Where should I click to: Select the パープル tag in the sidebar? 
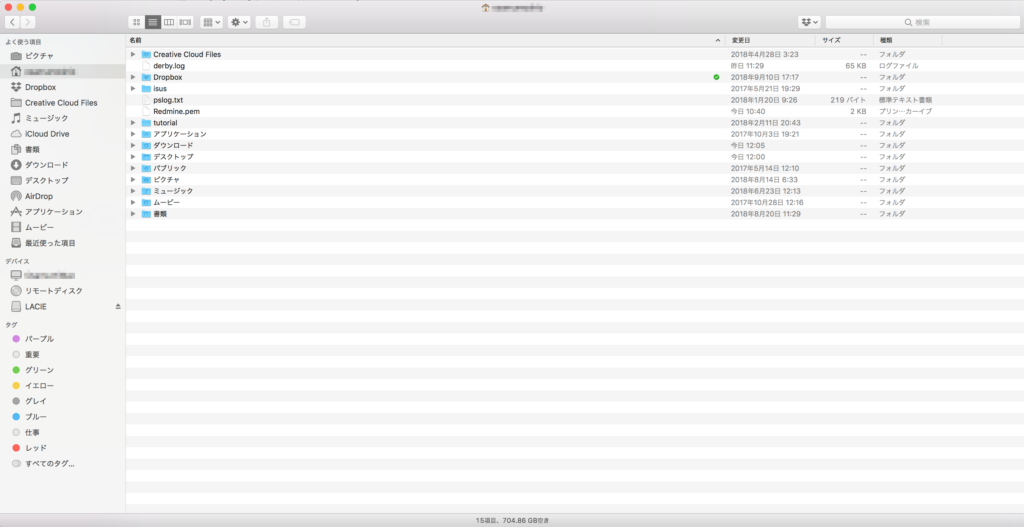point(39,339)
